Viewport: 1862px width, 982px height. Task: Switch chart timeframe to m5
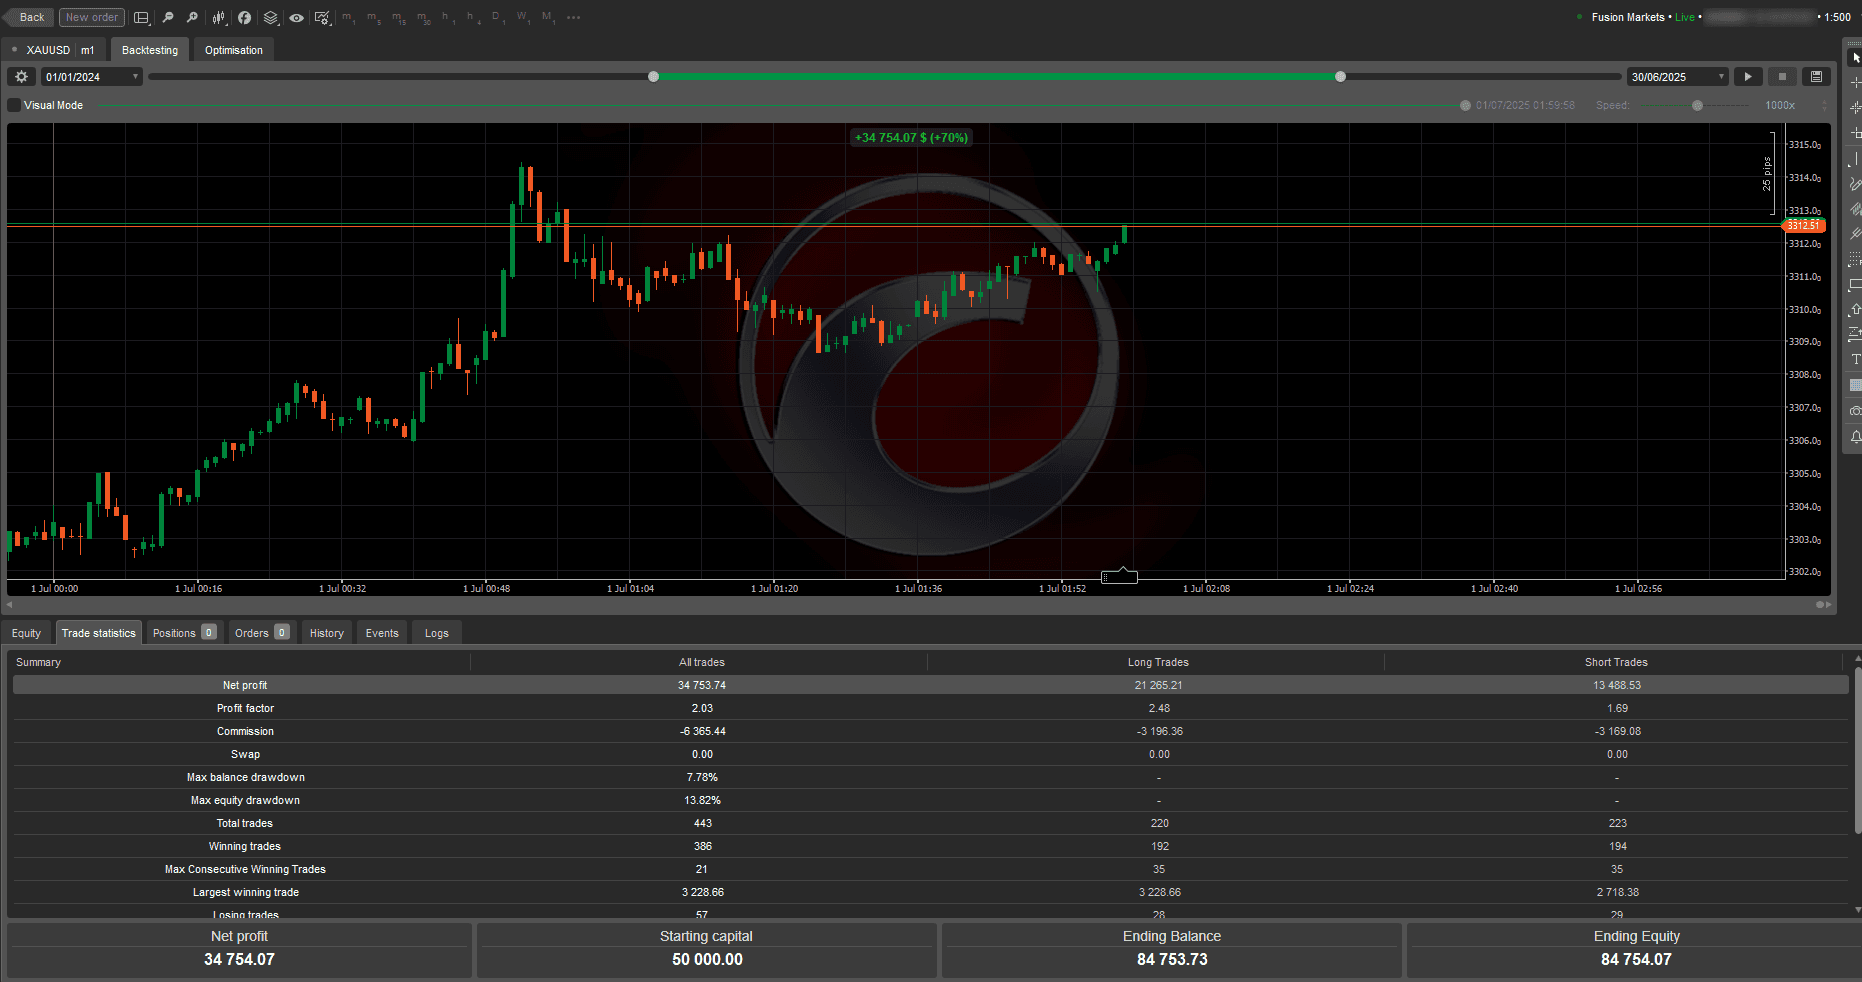pos(372,17)
